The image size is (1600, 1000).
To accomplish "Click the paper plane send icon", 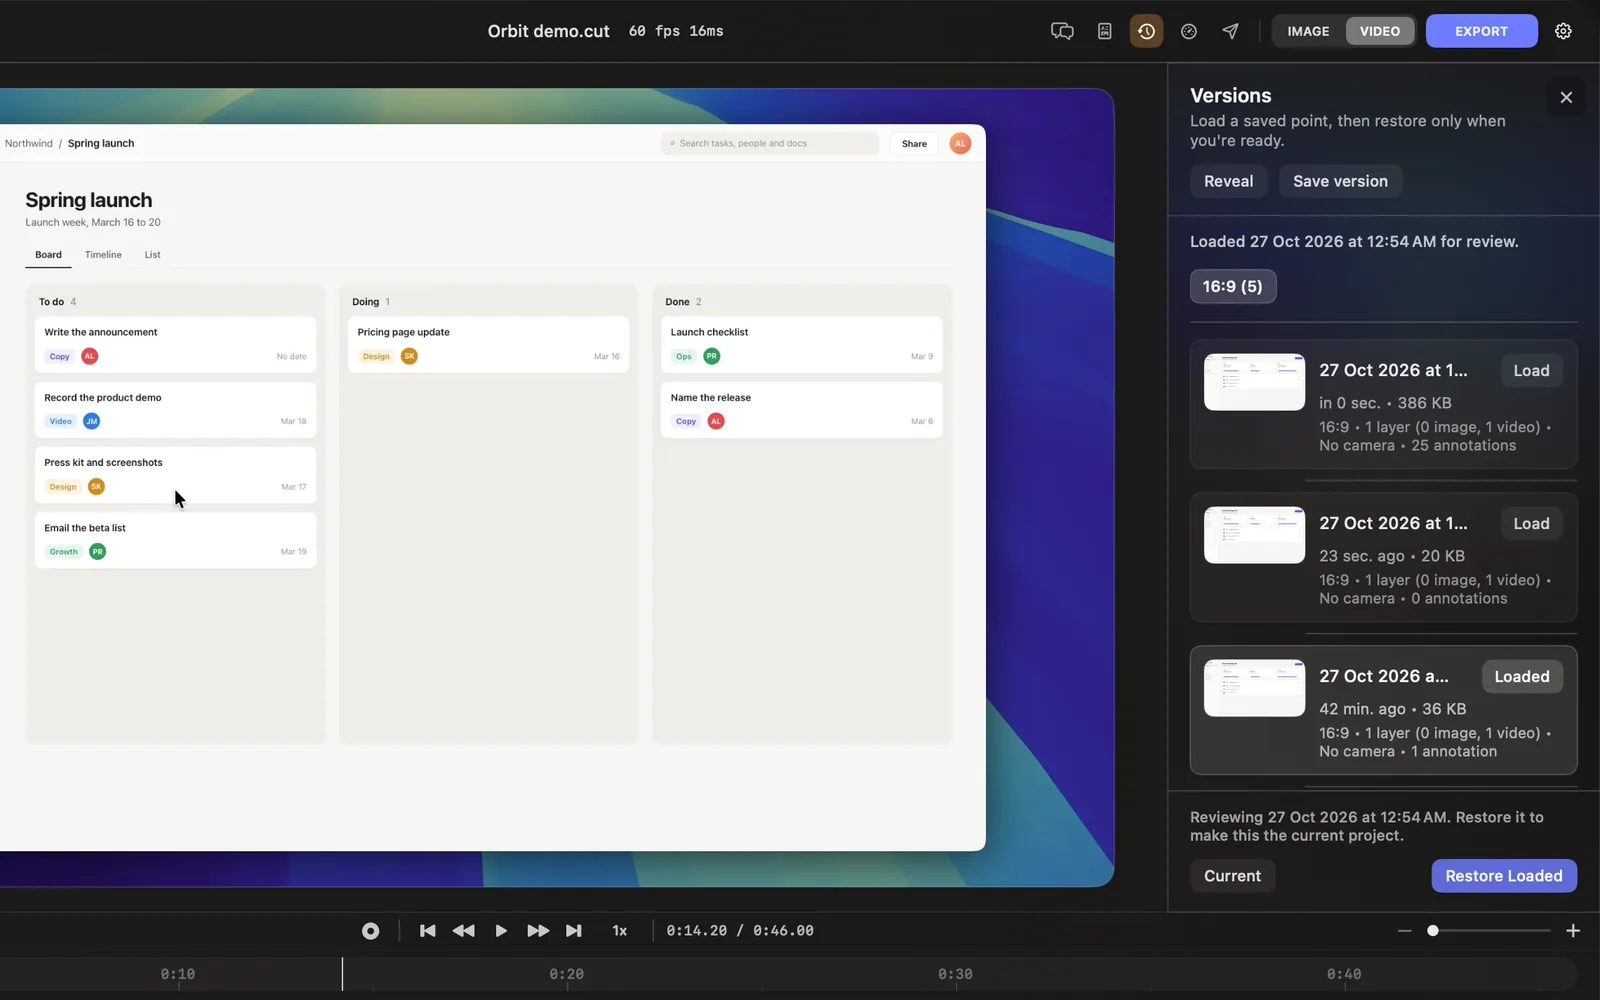I will 1230,31.
